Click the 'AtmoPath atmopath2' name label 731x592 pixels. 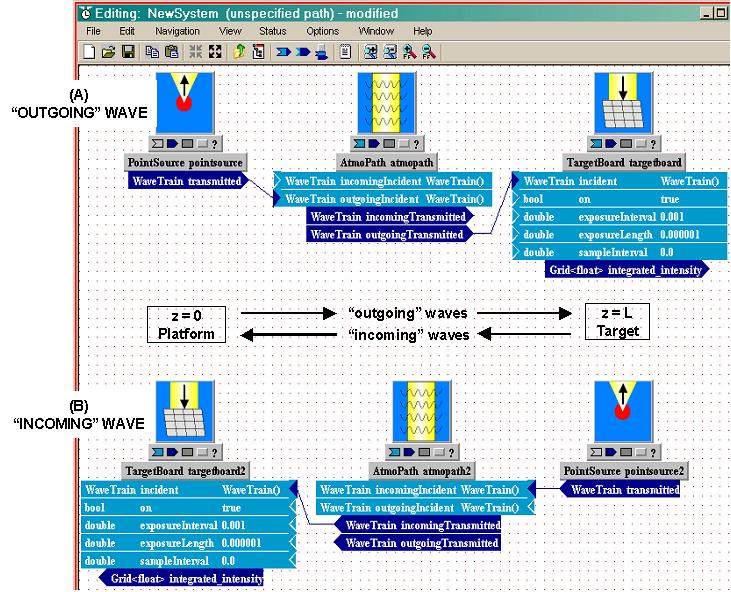[x=422, y=471]
